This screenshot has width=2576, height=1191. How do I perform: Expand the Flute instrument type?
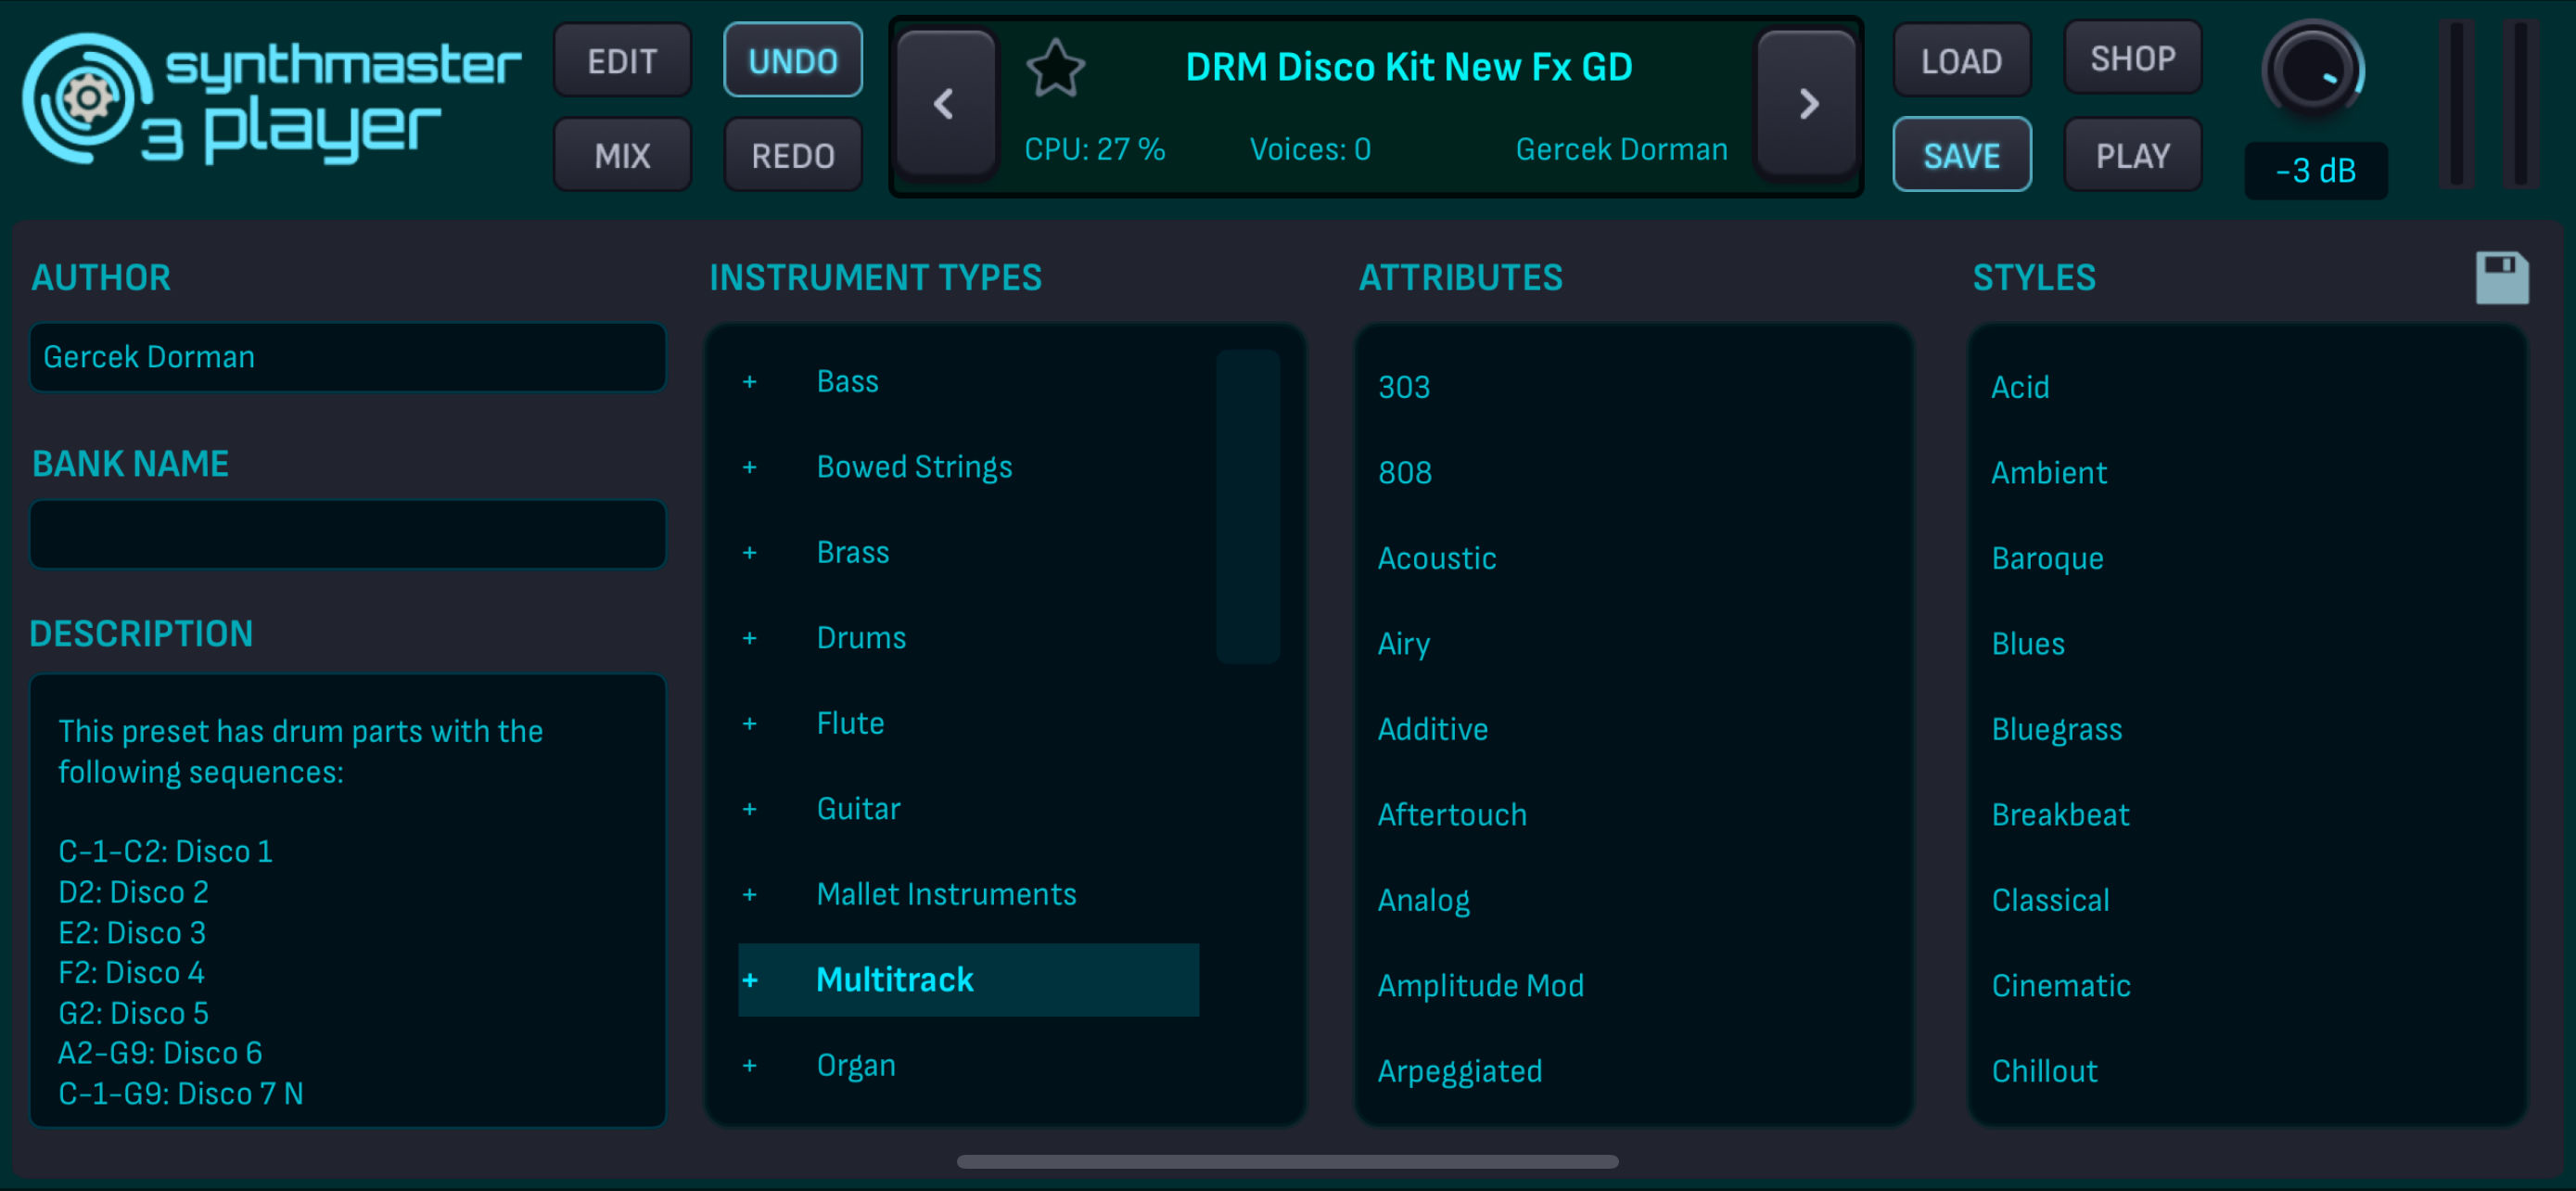[x=750, y=724]
